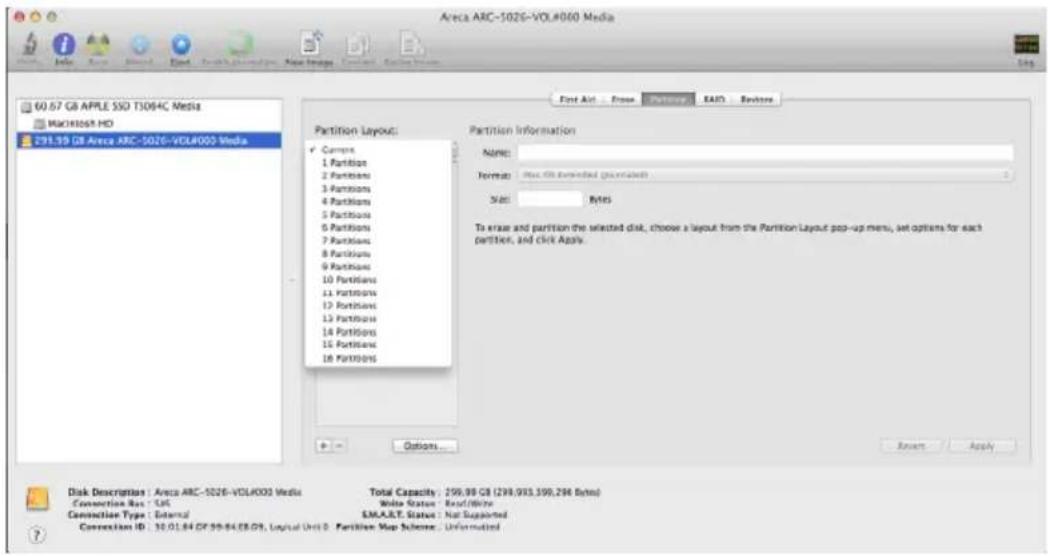Screen dimensions: 1048x556
Task: Choose 1 Partition layout
Action: 378,162
